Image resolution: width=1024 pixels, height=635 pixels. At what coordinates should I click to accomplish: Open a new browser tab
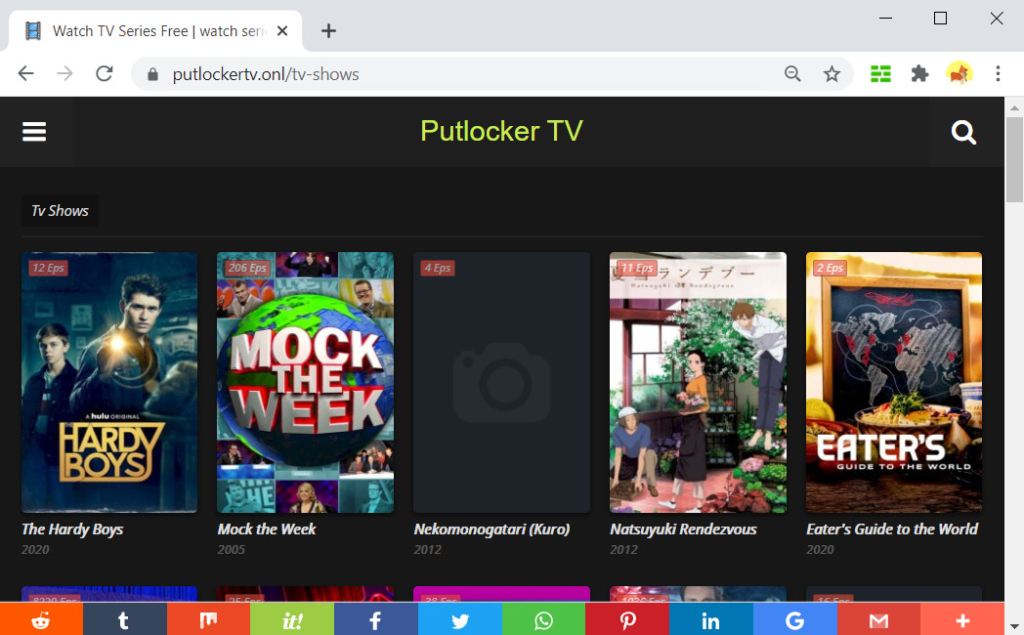(328, 31)
